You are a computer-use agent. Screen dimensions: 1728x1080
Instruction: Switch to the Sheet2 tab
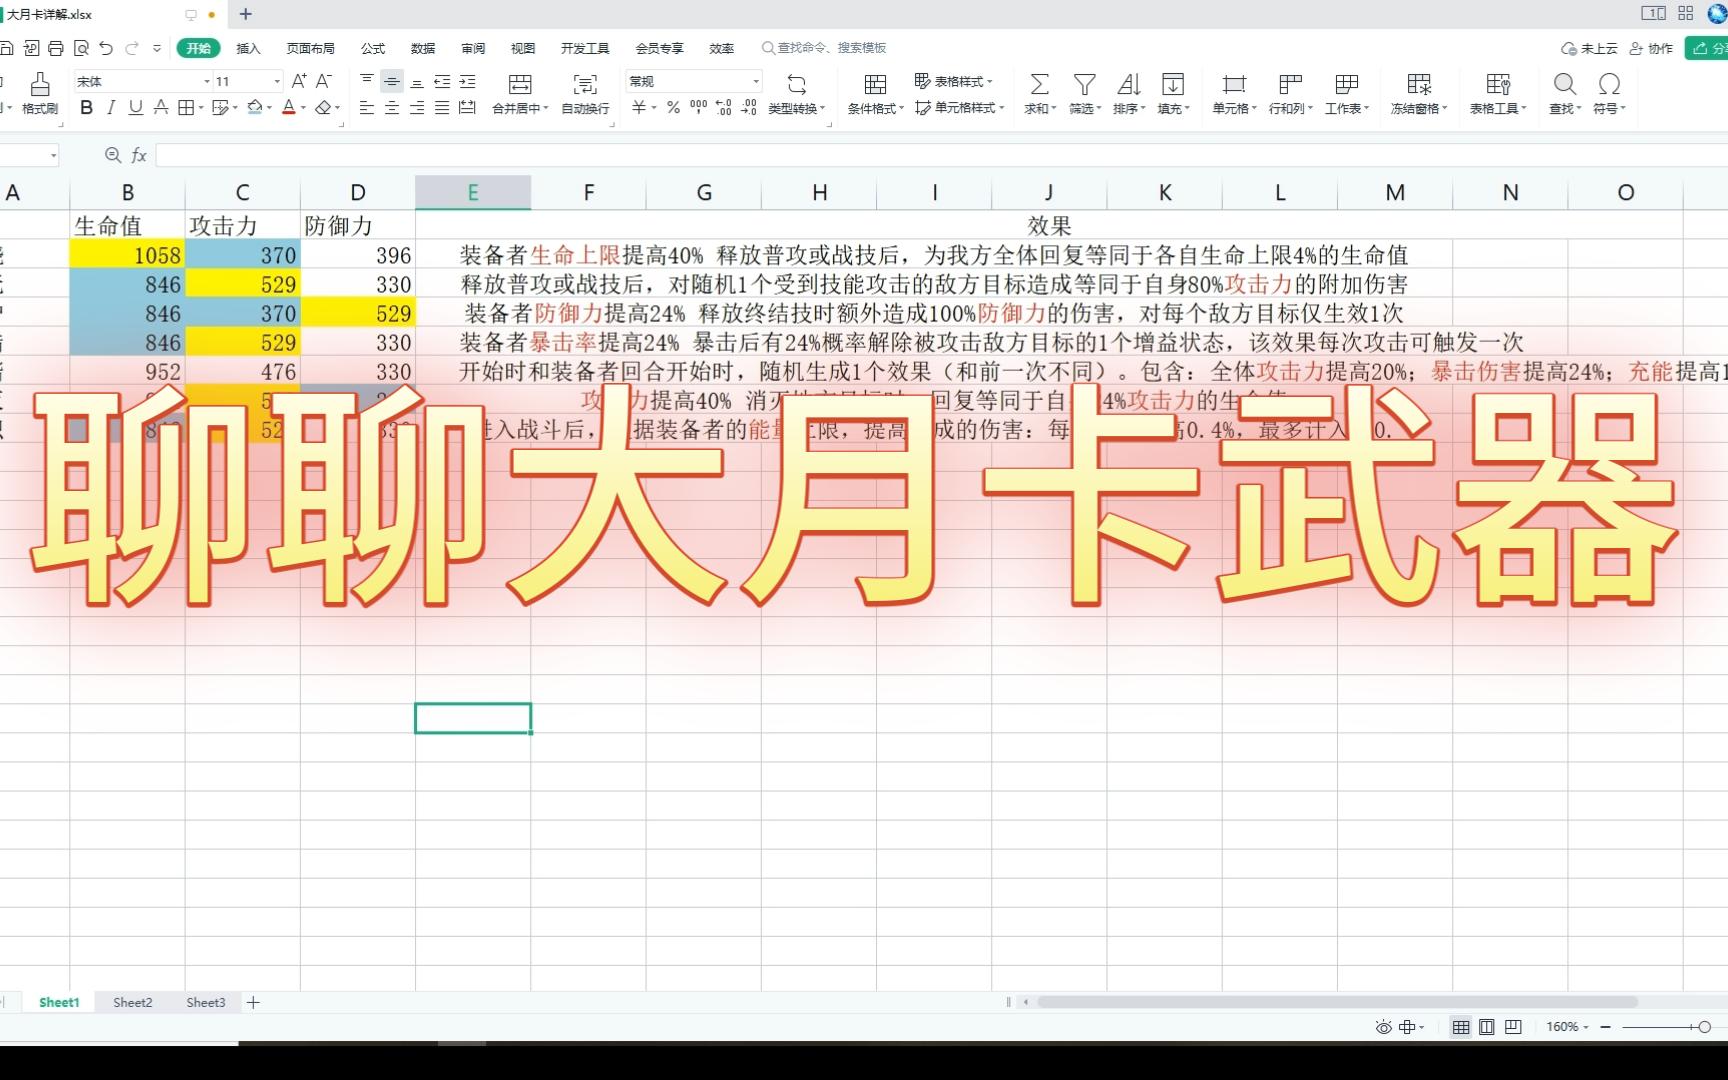coord(133,1002)
